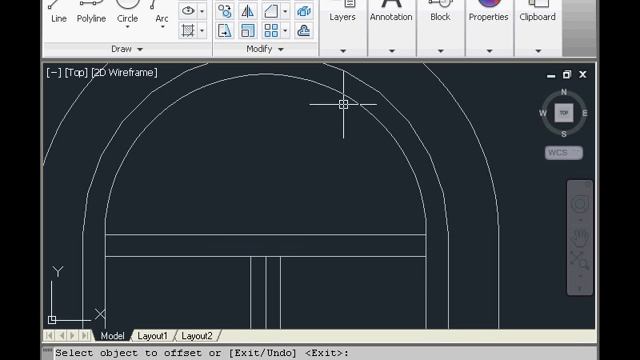This screenshot has width=640, height=360.
Task: Expand the Block panel arrow
Action: click(x=440, y=51)
